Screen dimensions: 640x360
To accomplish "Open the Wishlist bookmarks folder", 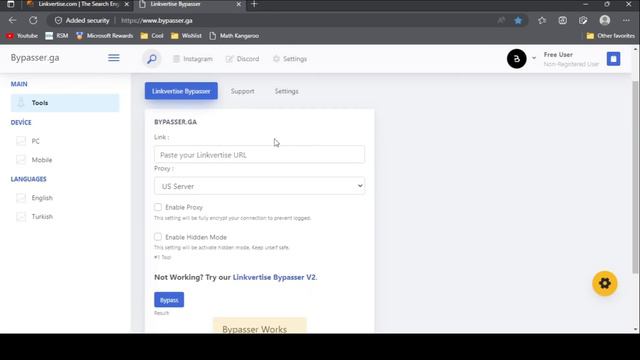I will tap(186, 36).
